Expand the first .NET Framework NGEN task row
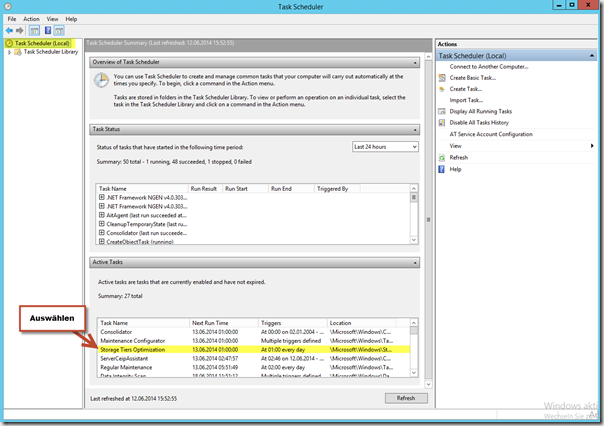 coord(102,197)
